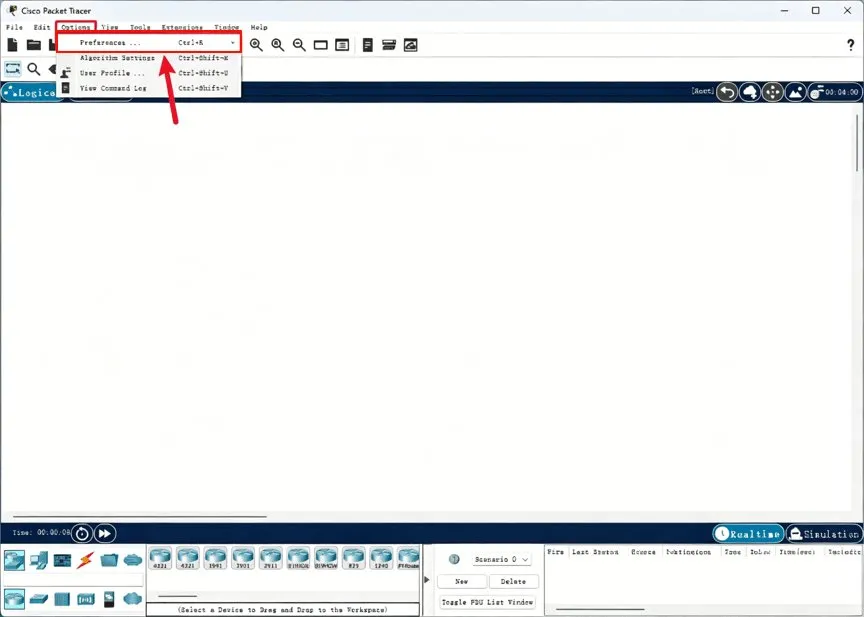Open the Extensions menu
The width and height of the screenshot is (864, 617).
[x=182, y=27]
